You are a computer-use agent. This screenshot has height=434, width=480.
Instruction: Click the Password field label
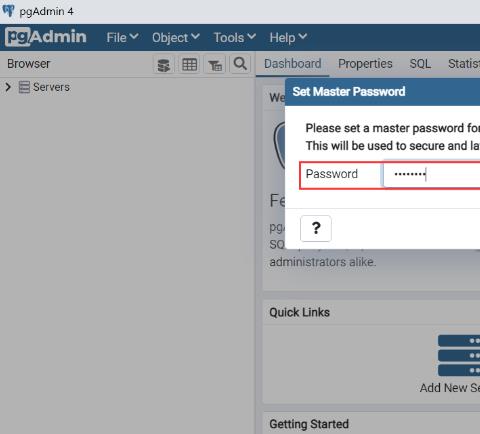tap(332, 174)
